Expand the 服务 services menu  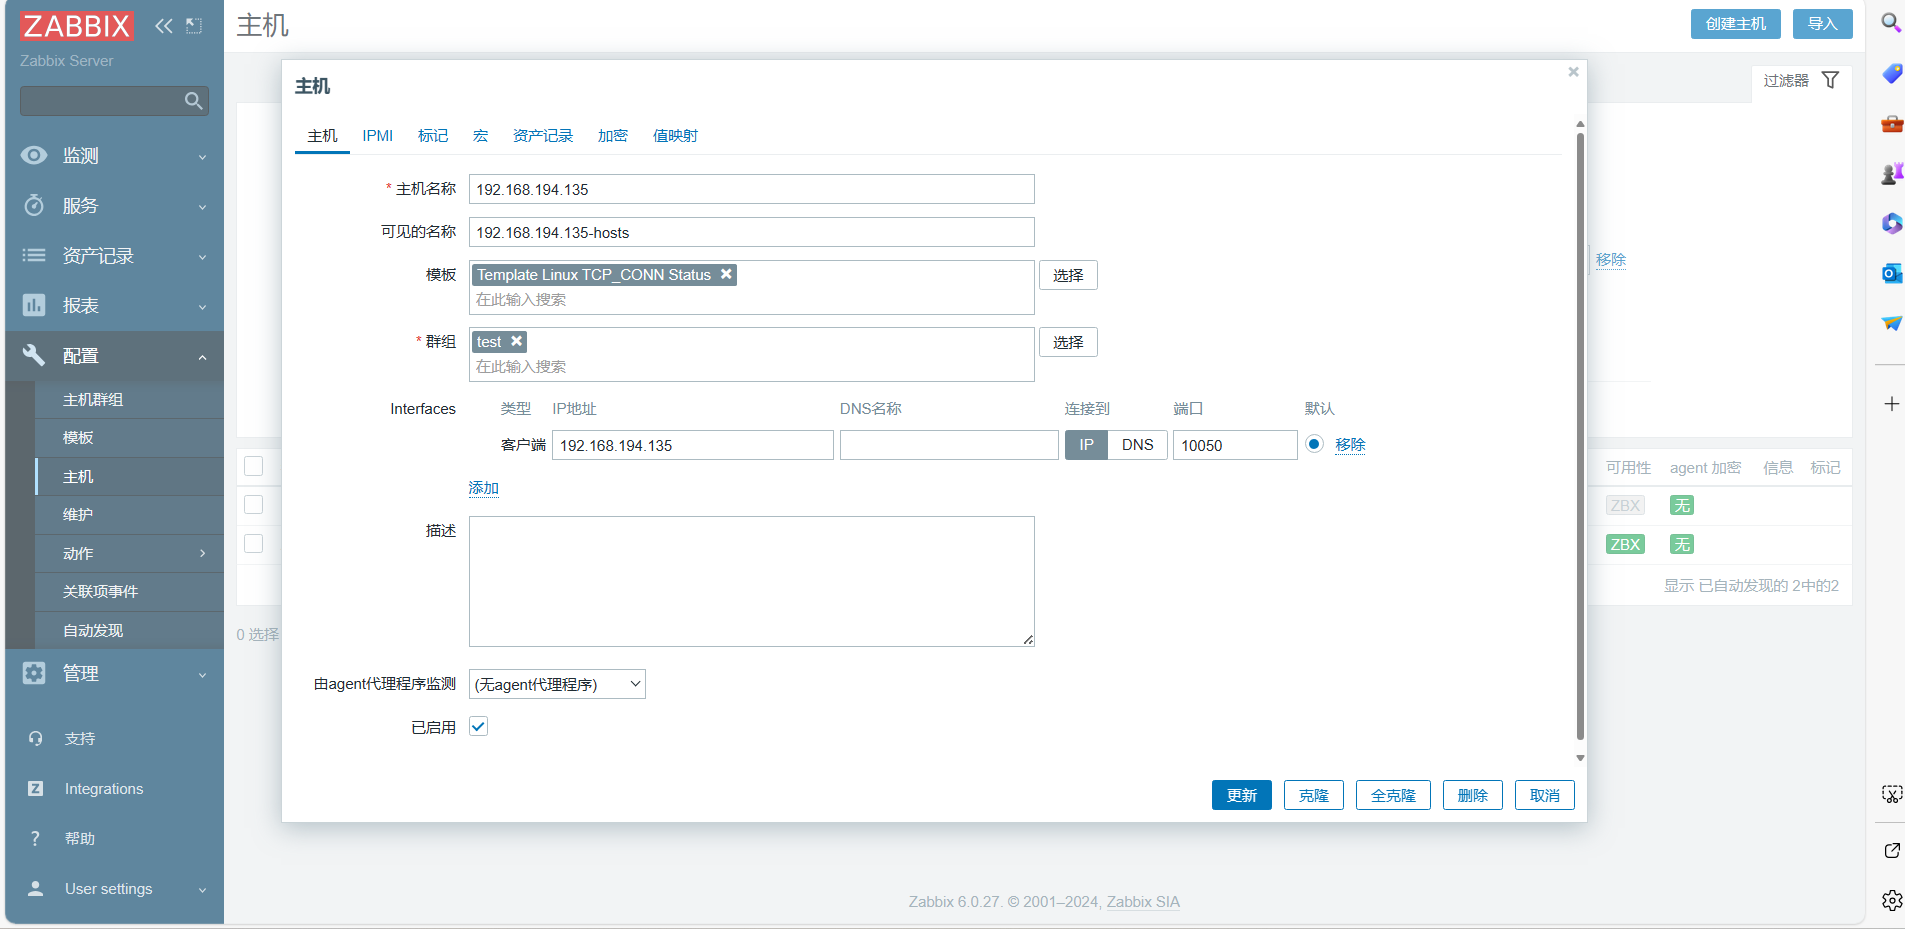click(114, 206)
